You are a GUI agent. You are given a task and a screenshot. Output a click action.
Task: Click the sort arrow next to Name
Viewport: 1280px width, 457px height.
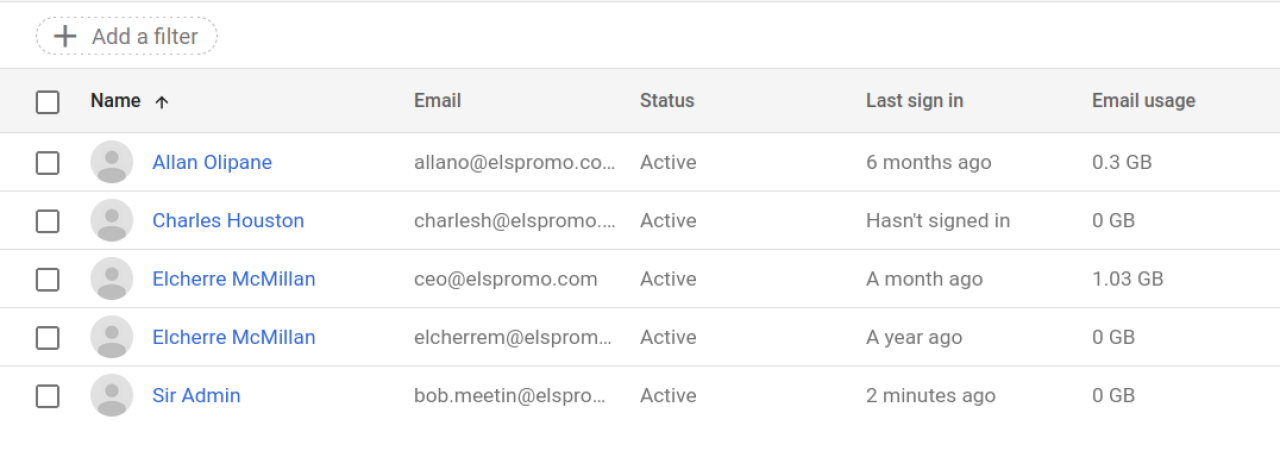tap(162, 102)
